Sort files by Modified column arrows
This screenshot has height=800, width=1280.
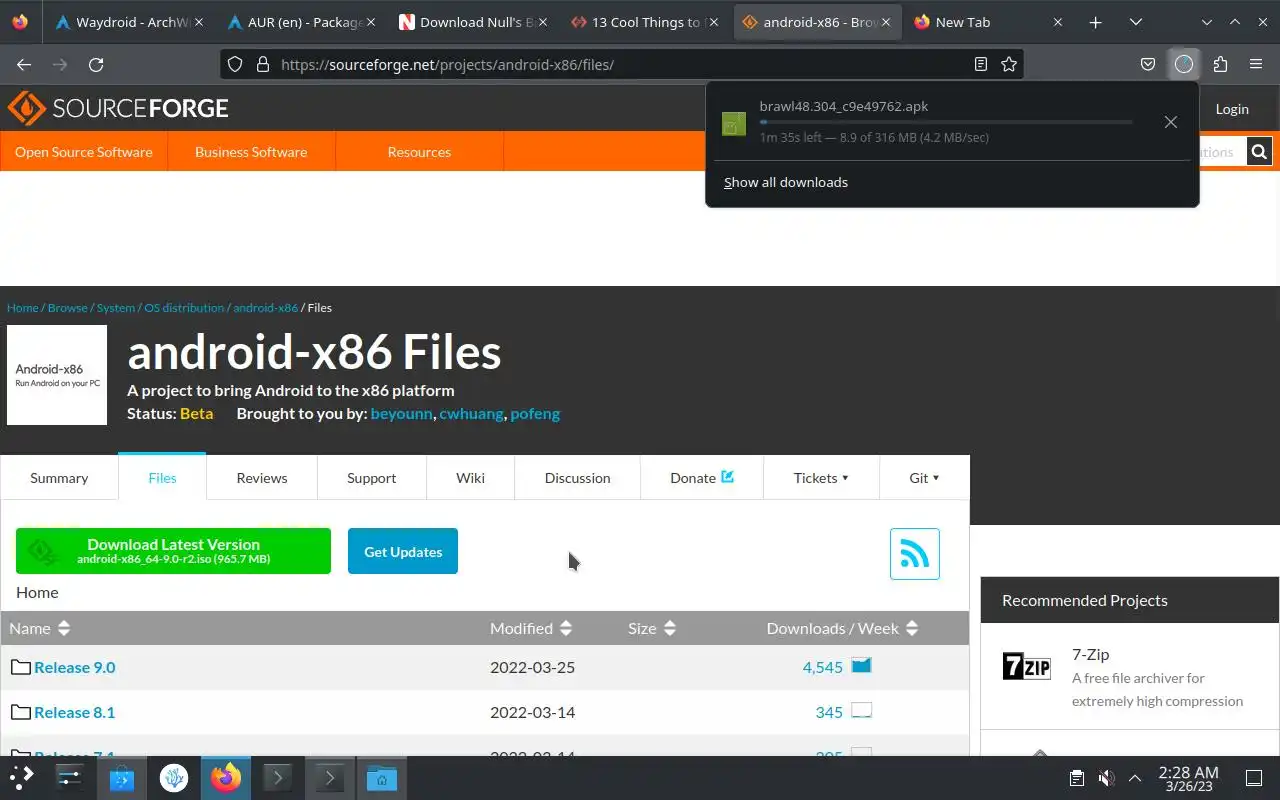point(566,628)
